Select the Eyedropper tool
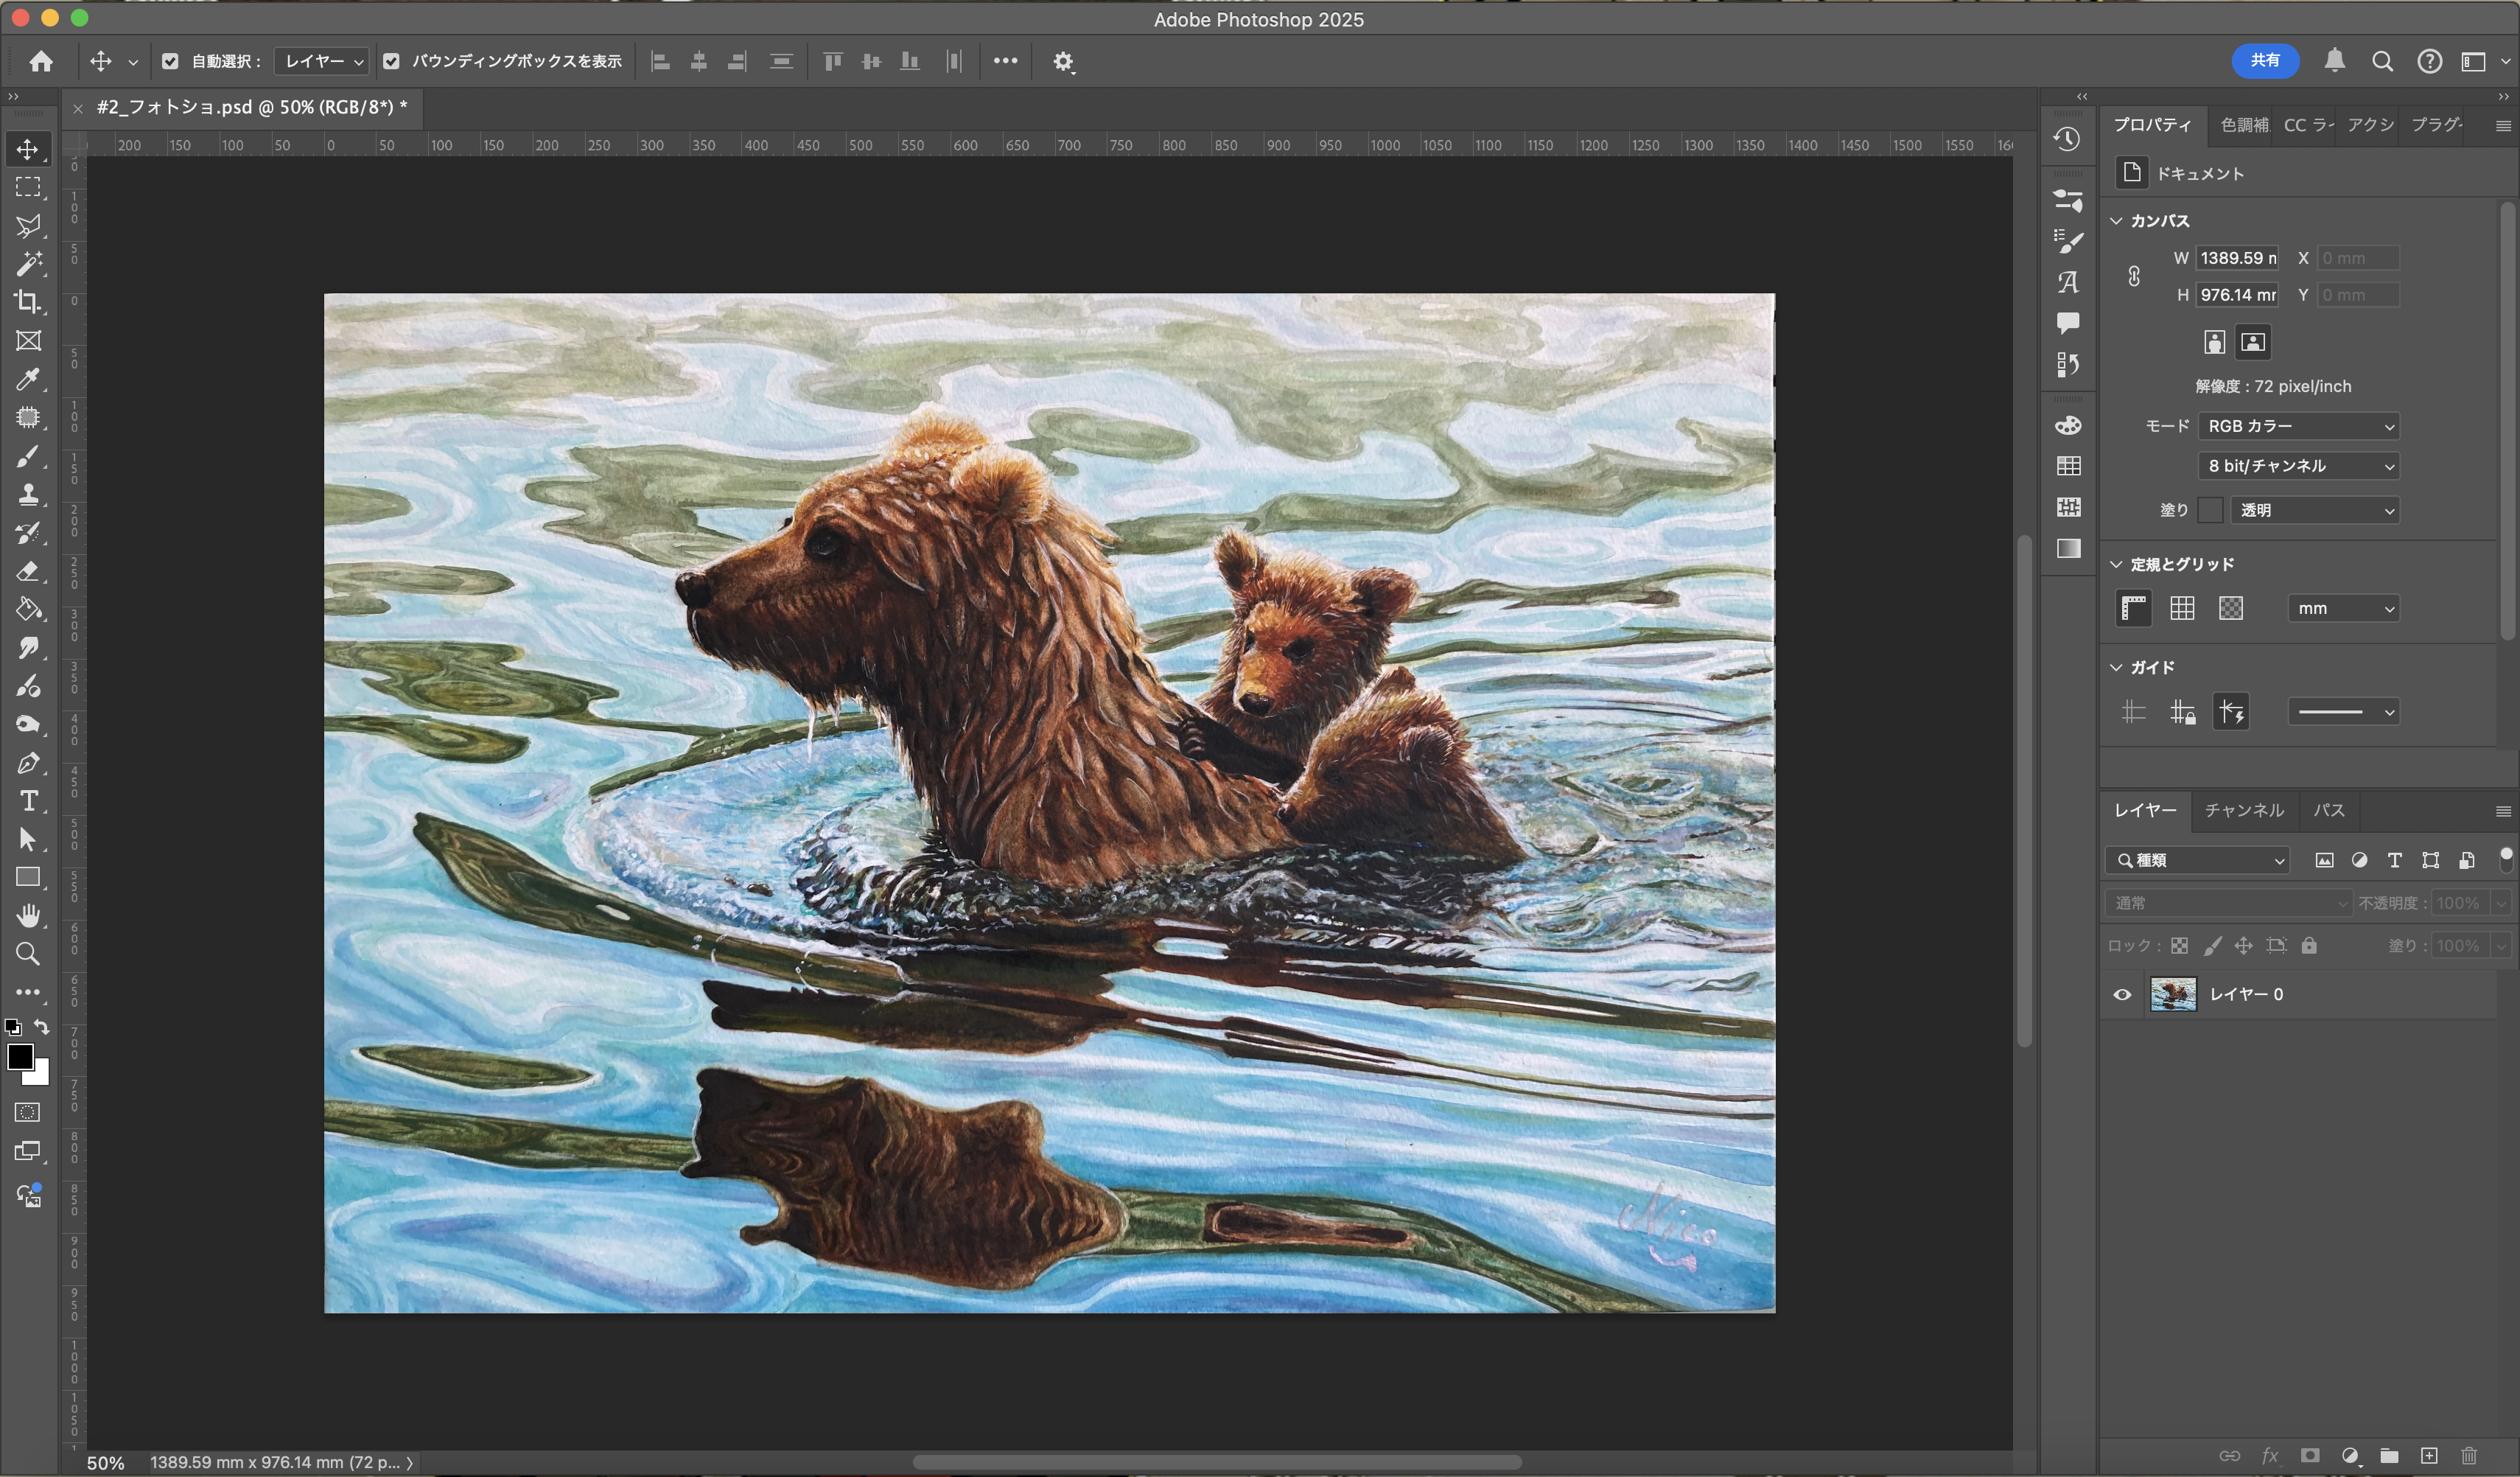Image resolution: width=2520 pixels, height=1477 pixels. coord(28,379)
